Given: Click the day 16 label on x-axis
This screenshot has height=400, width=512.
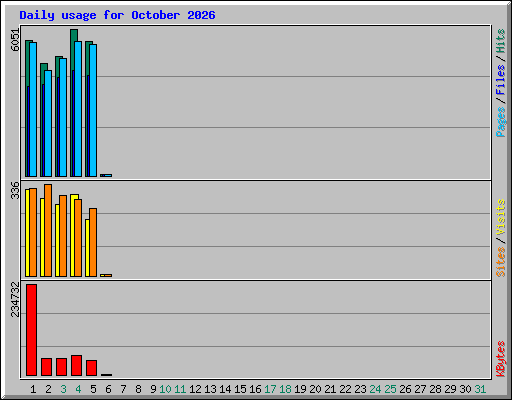Looking at the screenshot, I should (255, 389).
